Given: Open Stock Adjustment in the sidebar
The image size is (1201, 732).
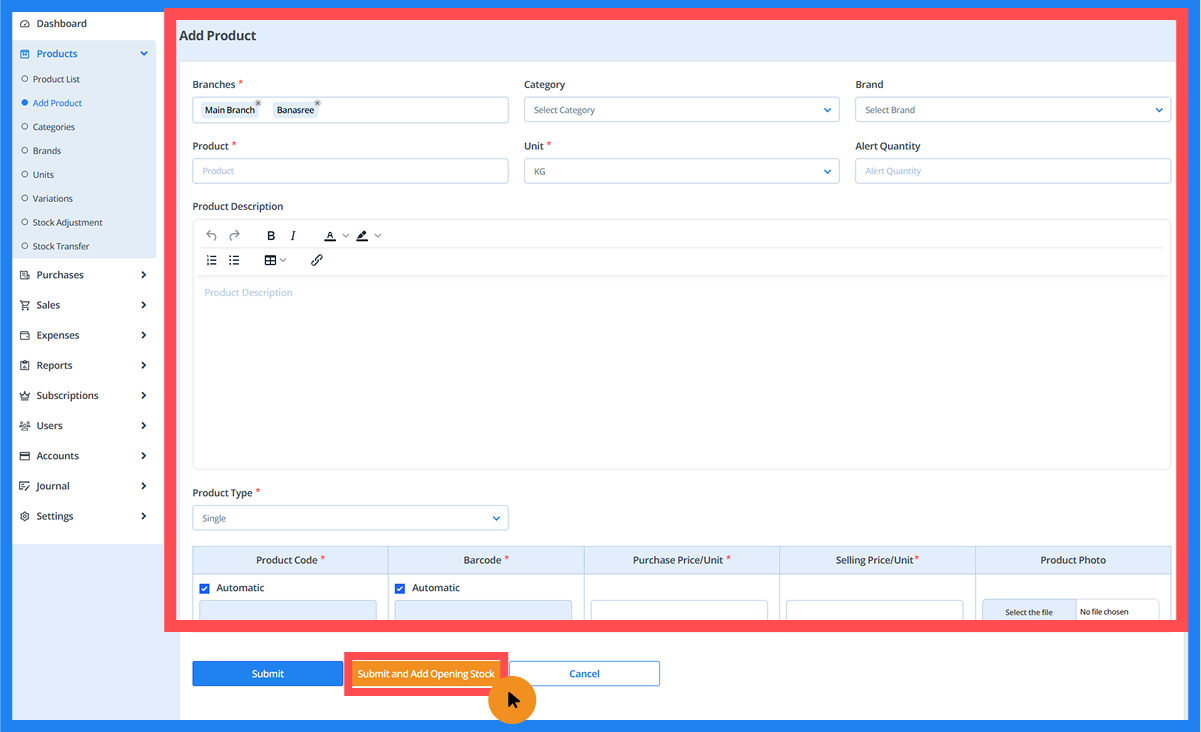Looking at the screenshot, I should [x=67, y=222].
